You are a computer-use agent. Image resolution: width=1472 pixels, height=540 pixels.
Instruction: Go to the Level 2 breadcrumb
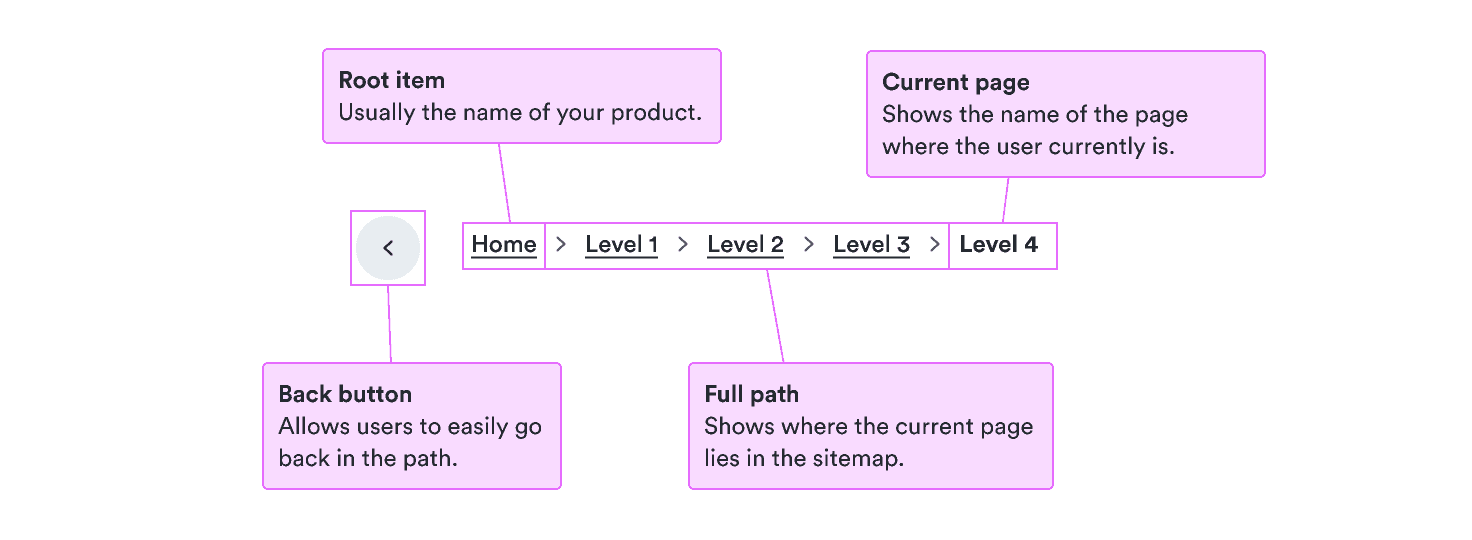click(745, 245)
